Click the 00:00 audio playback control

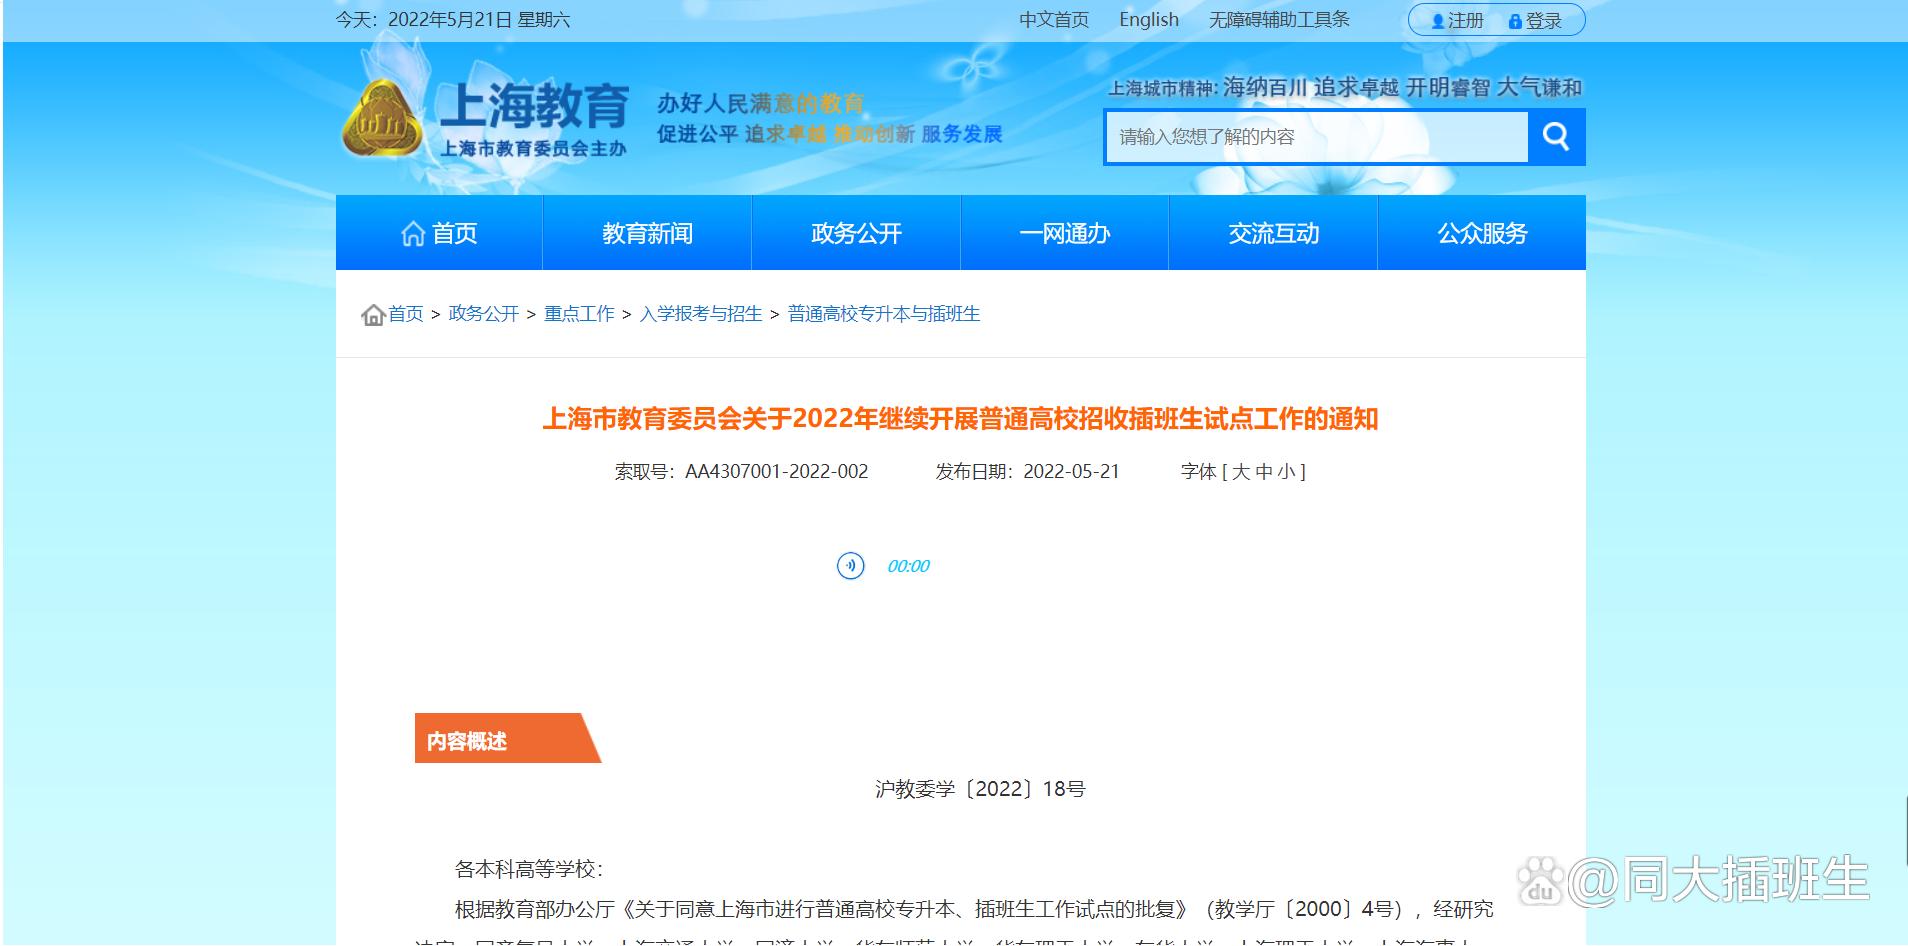click(906, 565)
